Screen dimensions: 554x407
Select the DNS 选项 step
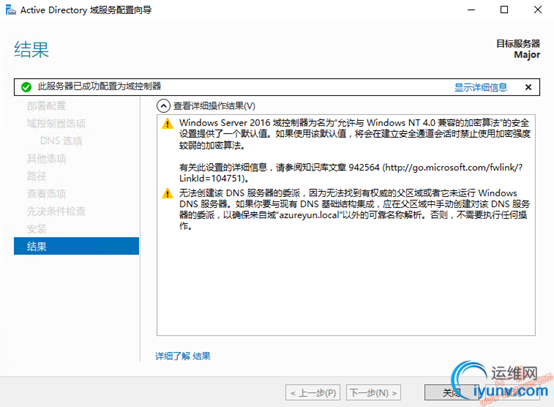coord(61,141)
